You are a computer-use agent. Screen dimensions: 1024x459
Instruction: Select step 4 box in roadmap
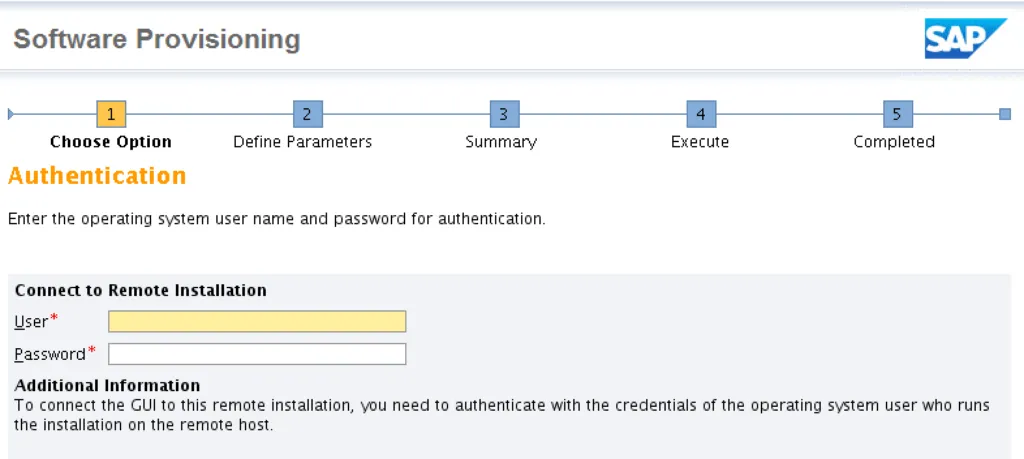tap(701, 114)
